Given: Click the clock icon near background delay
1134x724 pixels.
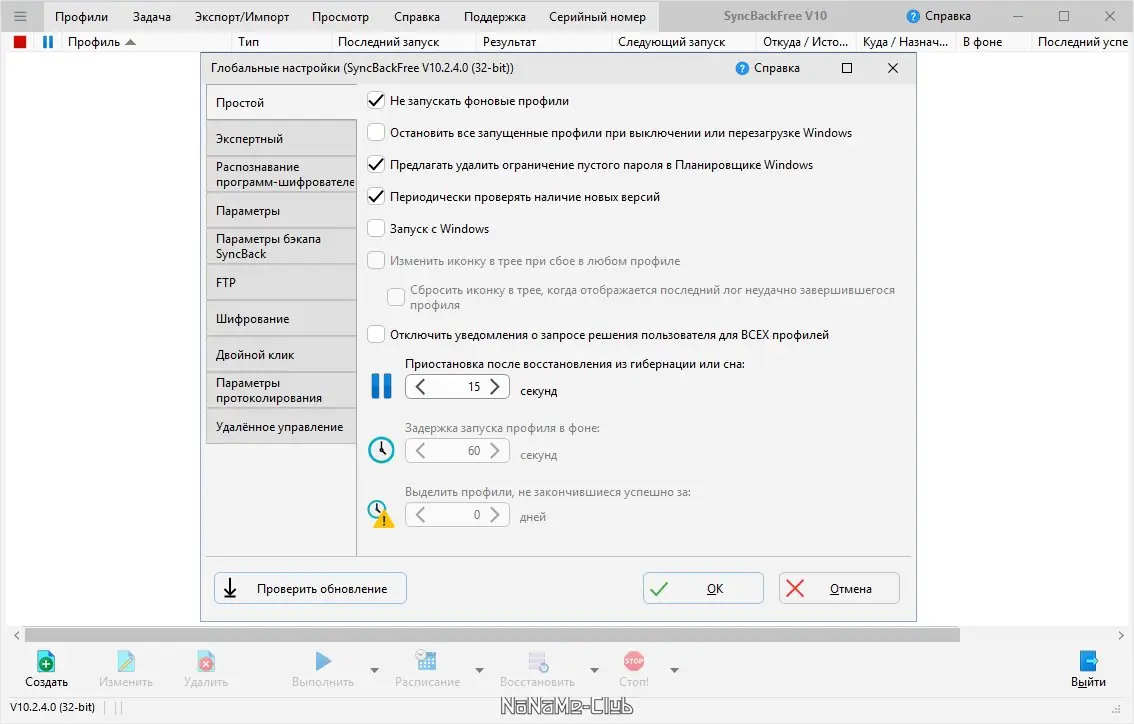Looking at the screenshot, I should point(381,450).
